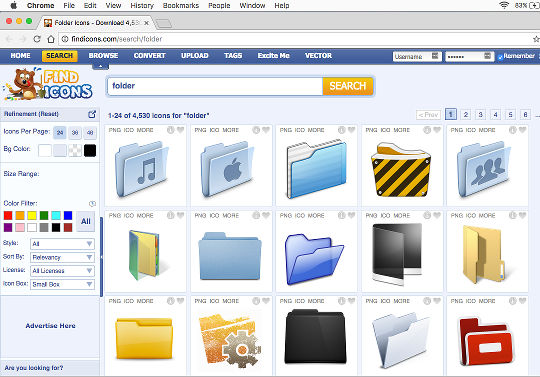Click the refinement panel pop-out icon
540x377 pixels.
pos(92,114)
